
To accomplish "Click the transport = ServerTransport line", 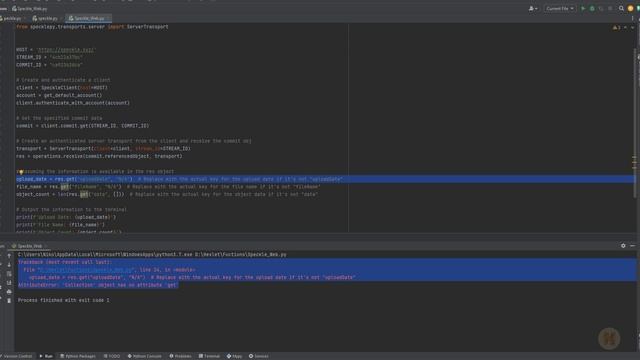I will [x=103, y=149].
